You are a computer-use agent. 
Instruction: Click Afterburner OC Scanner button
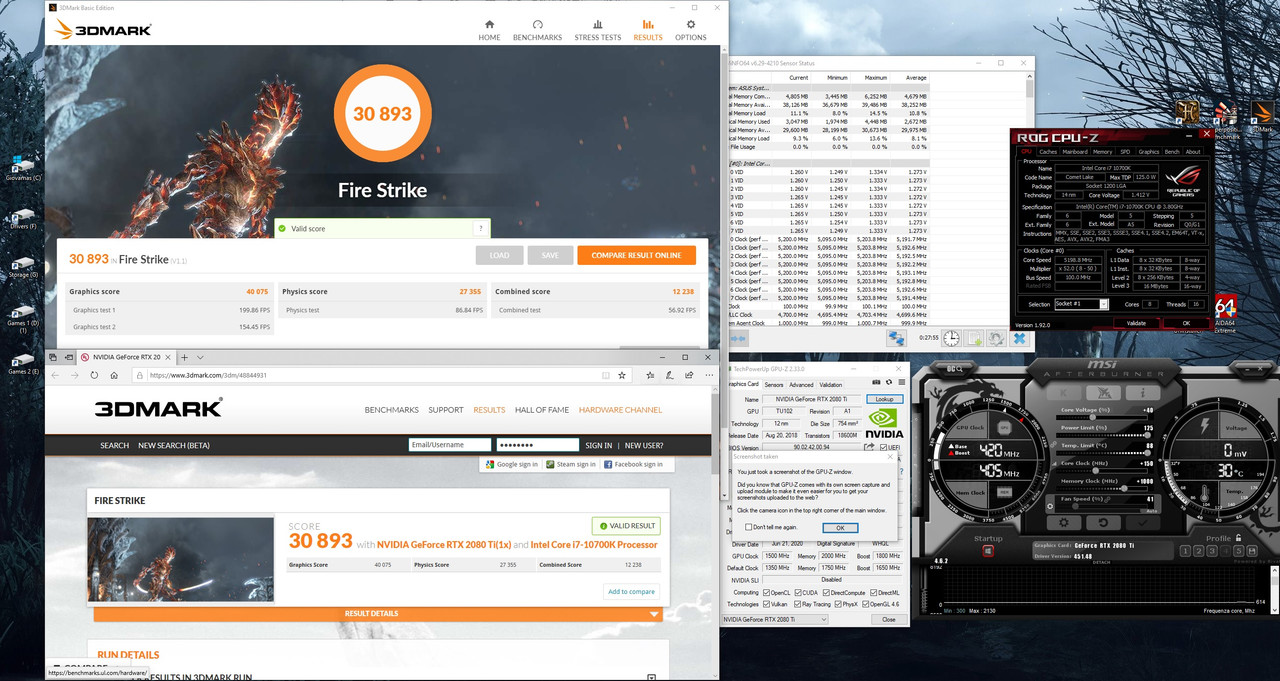tap(954, 368)
